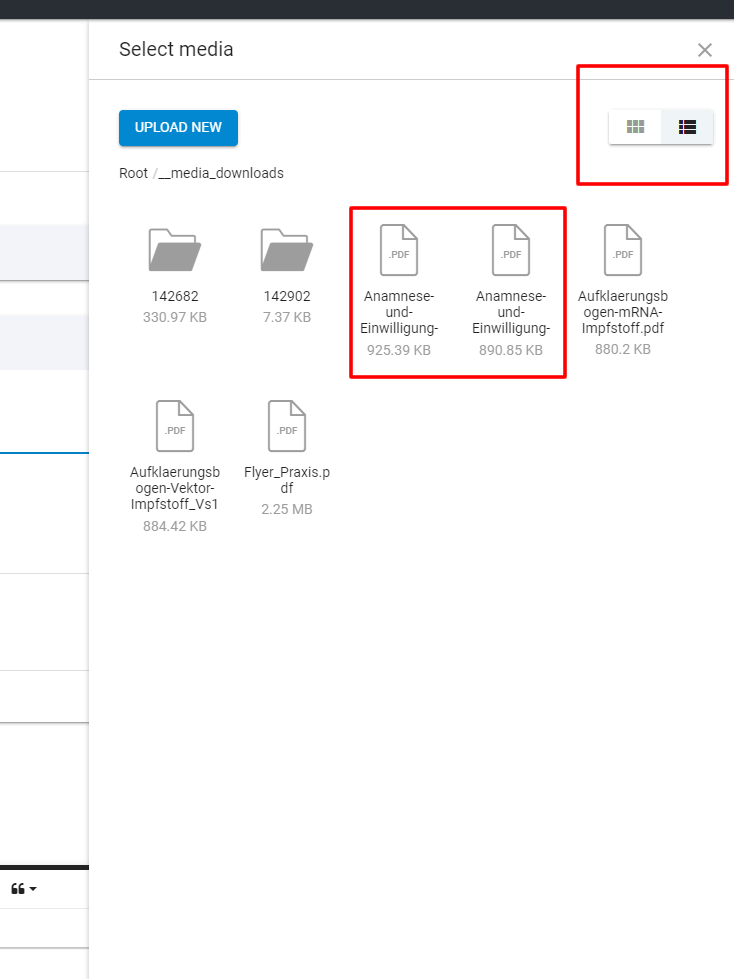
Task: Close the Select media dialog
Action: (x=705, y=50)
